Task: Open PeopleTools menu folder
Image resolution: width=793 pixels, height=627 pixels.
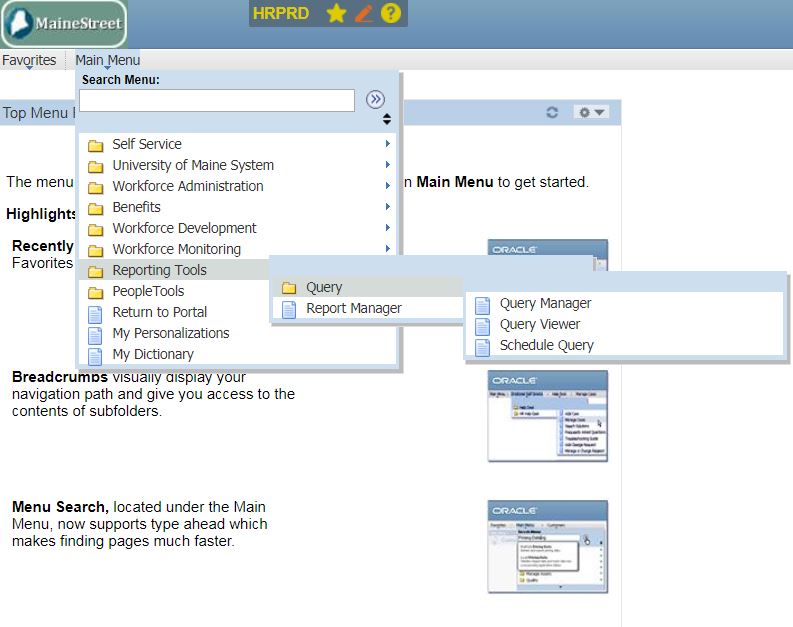Action: (148, 291)
